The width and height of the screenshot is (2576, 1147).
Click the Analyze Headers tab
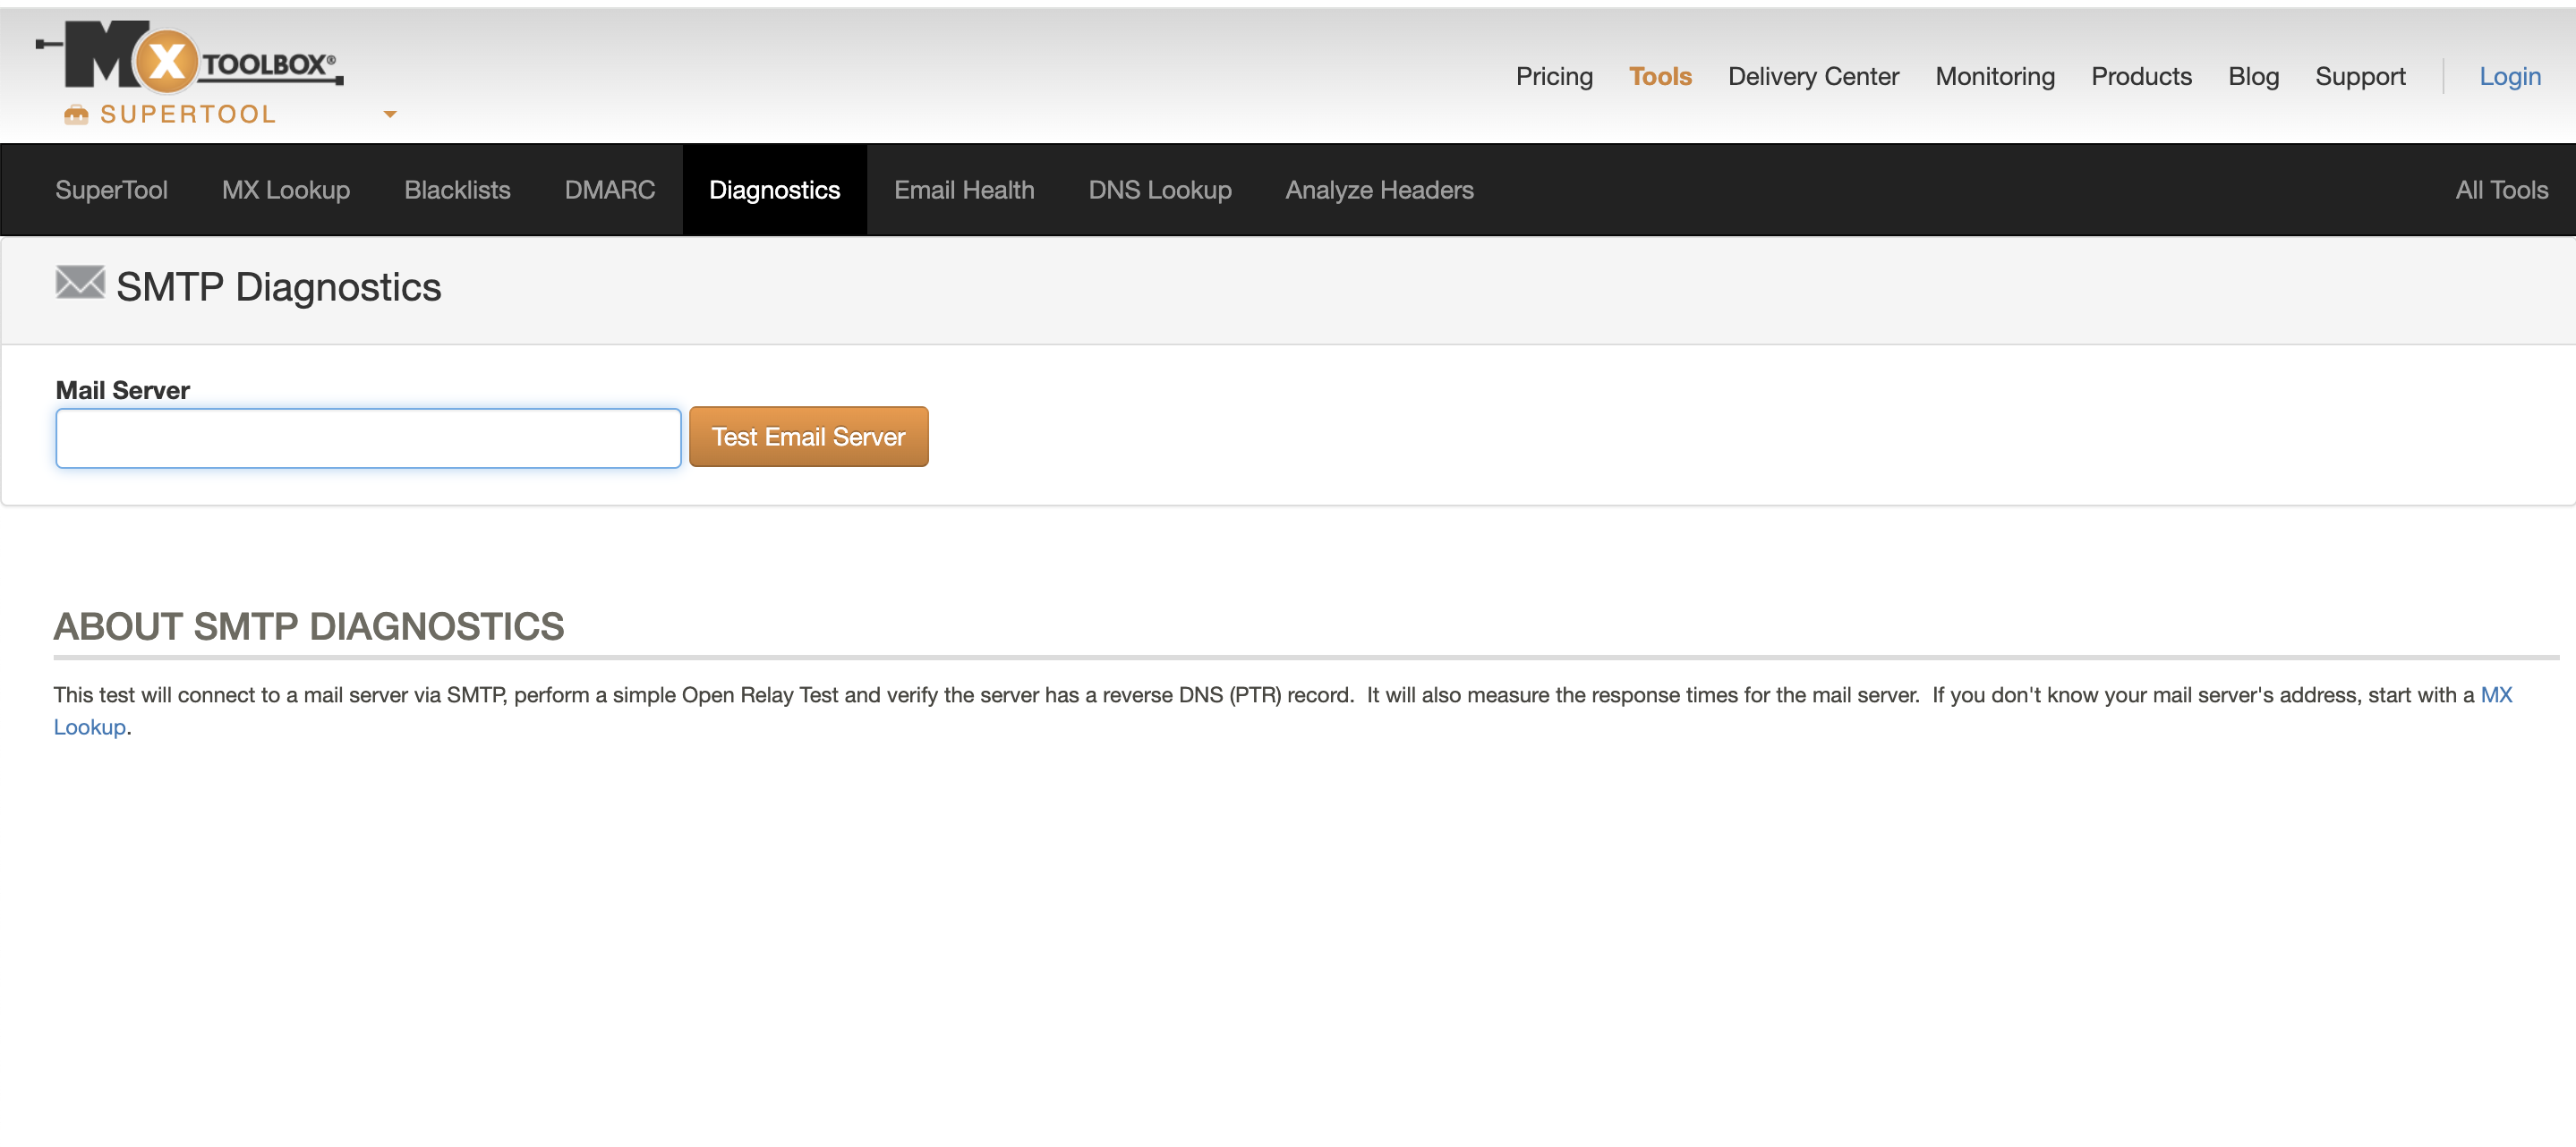pos(1378,189)
